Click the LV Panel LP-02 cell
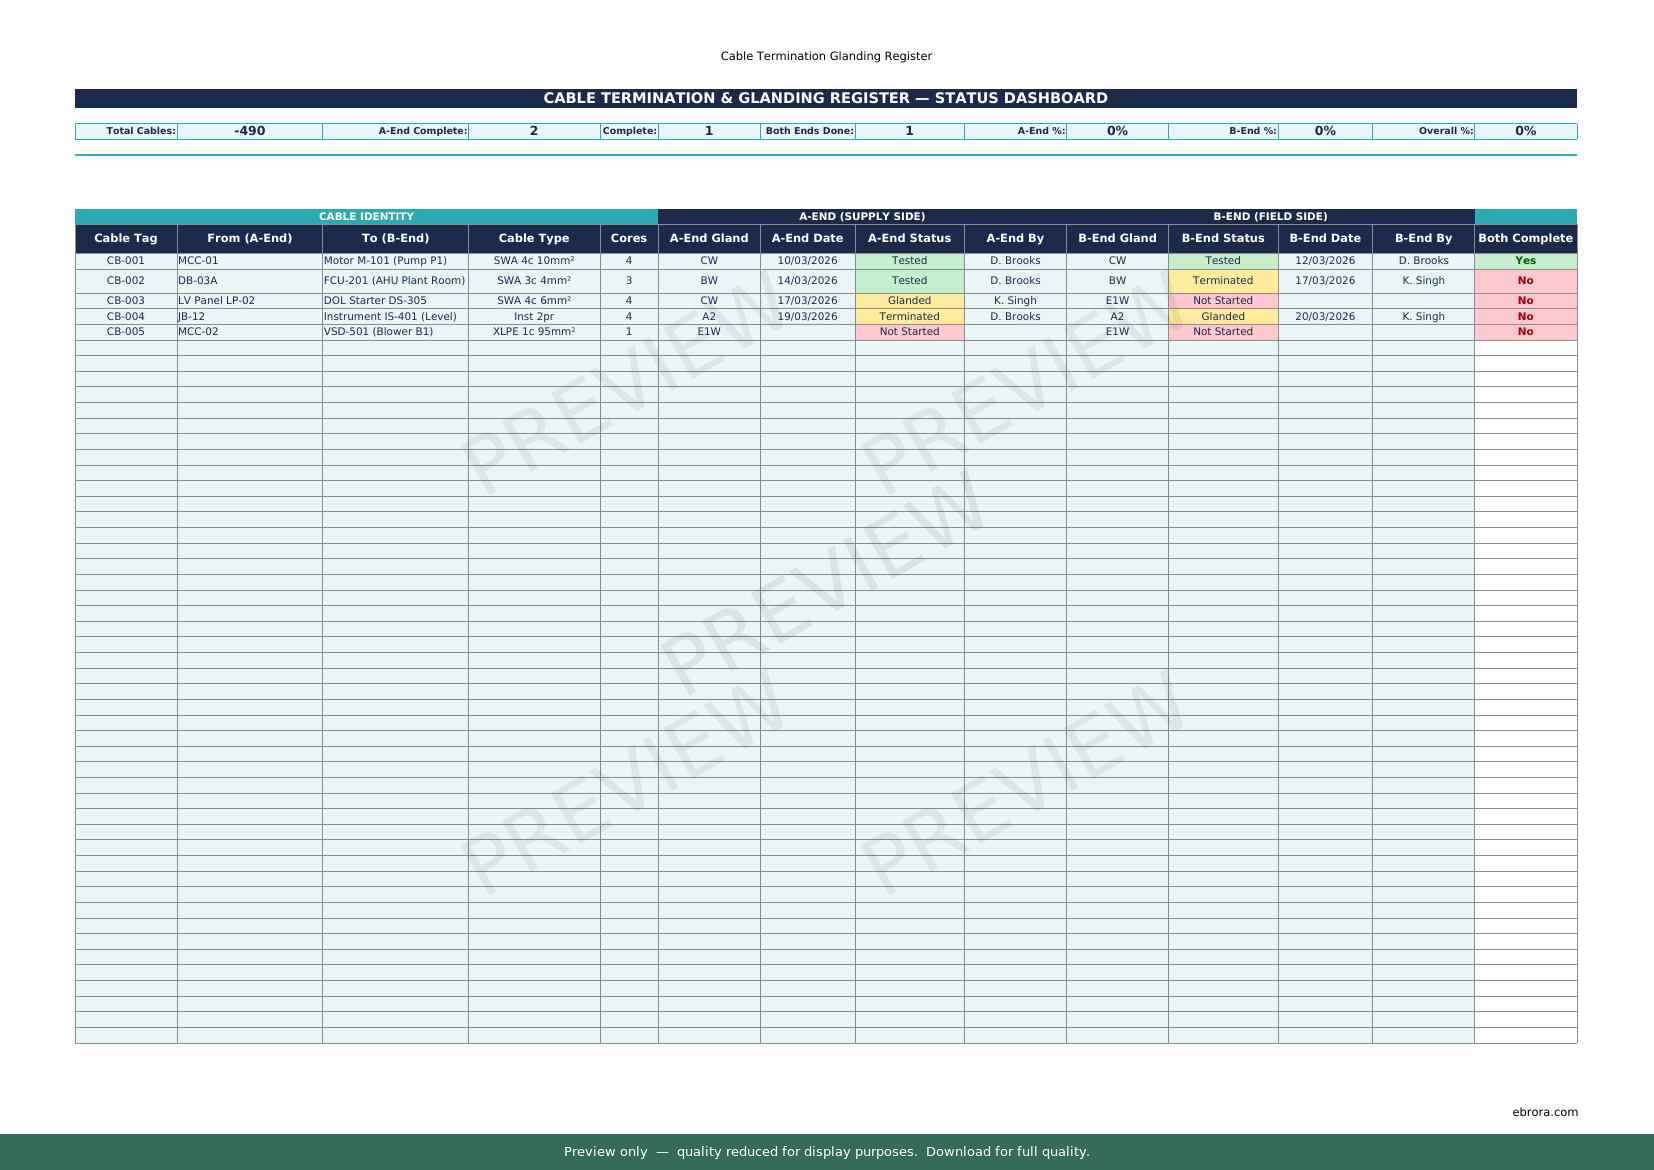This screenshot has width=1654, height=1170. [249, 301]
